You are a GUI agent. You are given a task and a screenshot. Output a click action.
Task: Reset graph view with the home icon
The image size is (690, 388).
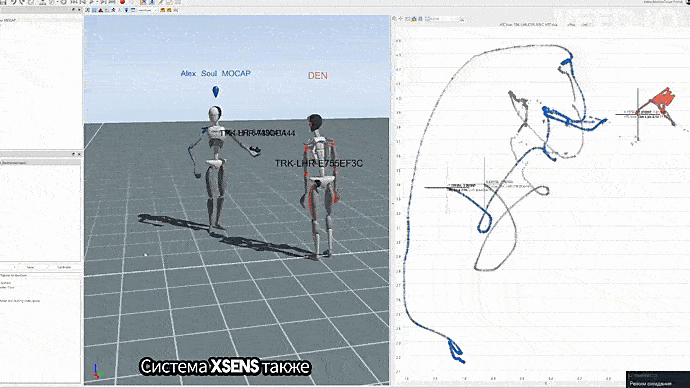414,19
